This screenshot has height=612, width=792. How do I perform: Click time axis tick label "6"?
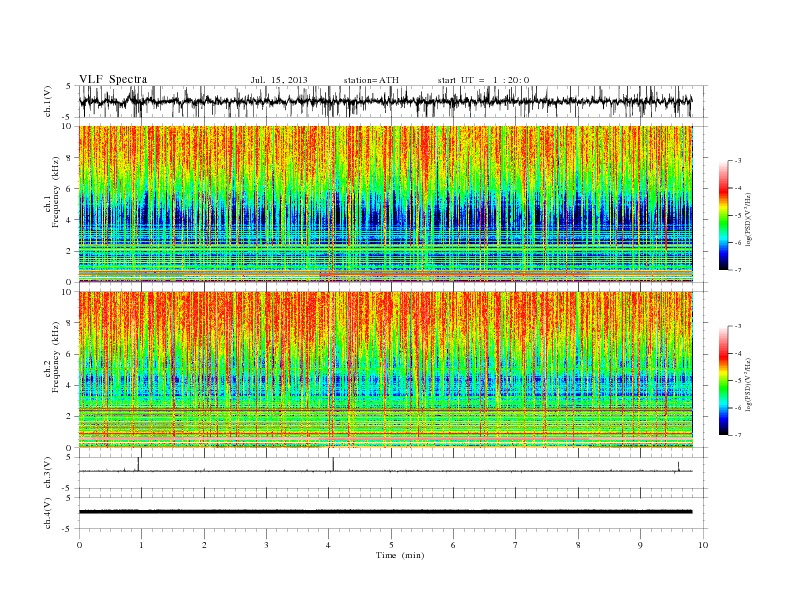pyautogui.click(x=453, y=545)
